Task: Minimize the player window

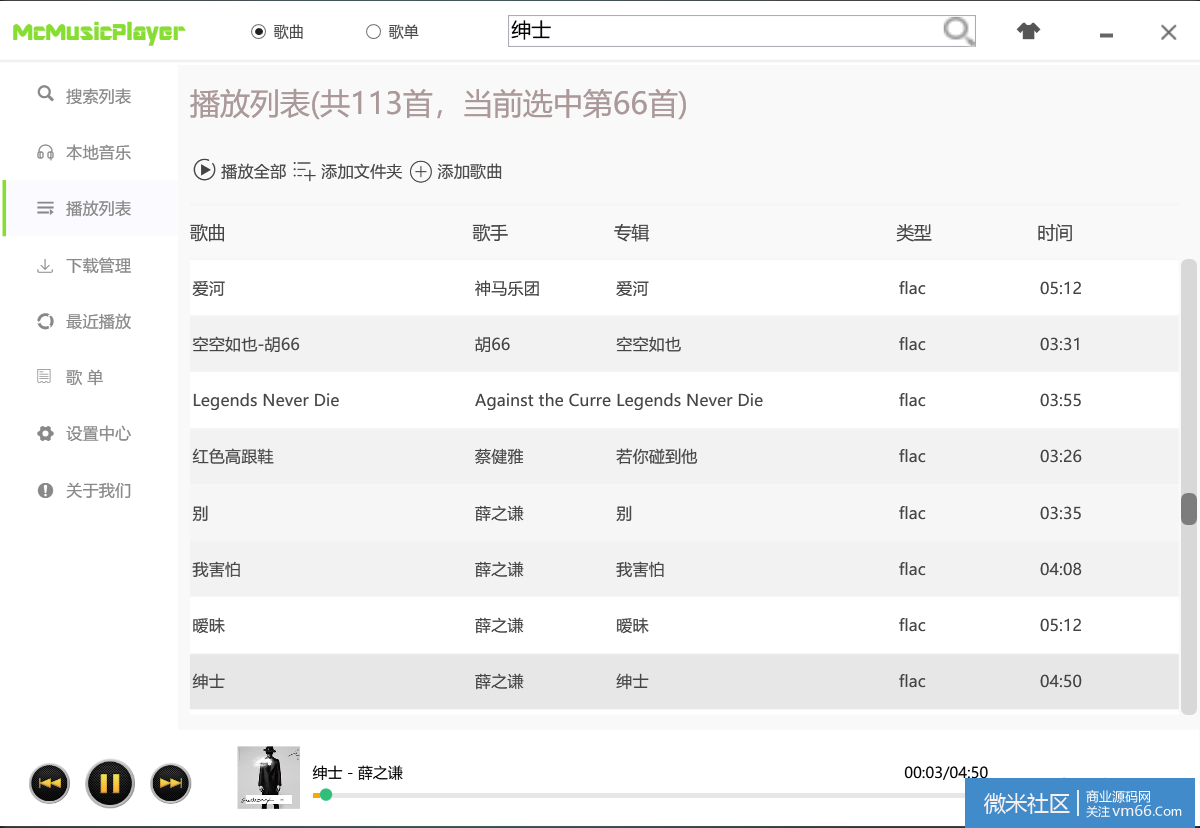Action: coord(1106,33)
